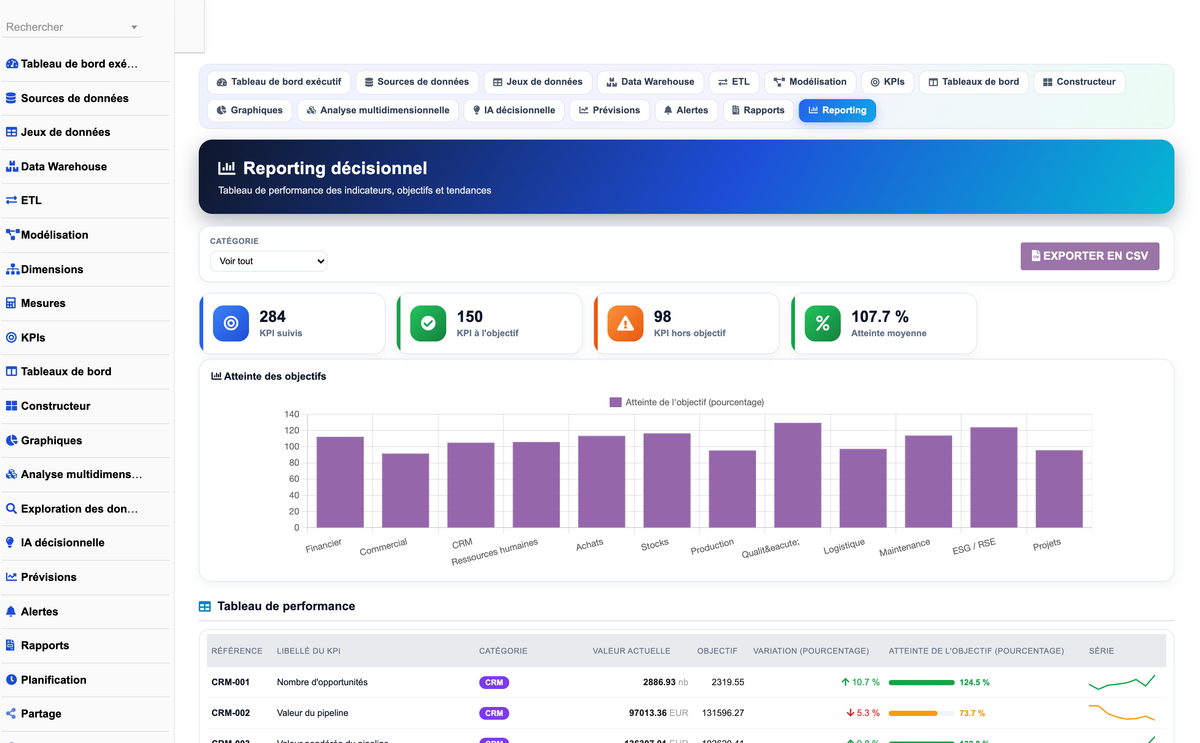The image size is (1200, 743).
Task: Click the blue target icon on KPI suivis card
Action: click(x=231, y=323)
